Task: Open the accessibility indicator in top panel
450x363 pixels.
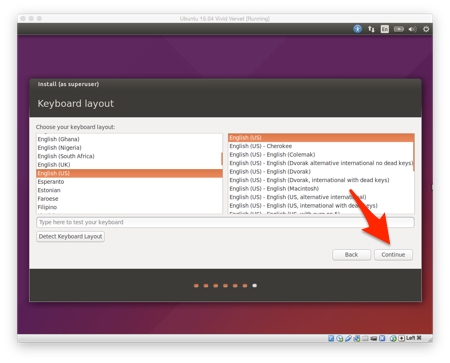Action: click(x=357, y=29)
